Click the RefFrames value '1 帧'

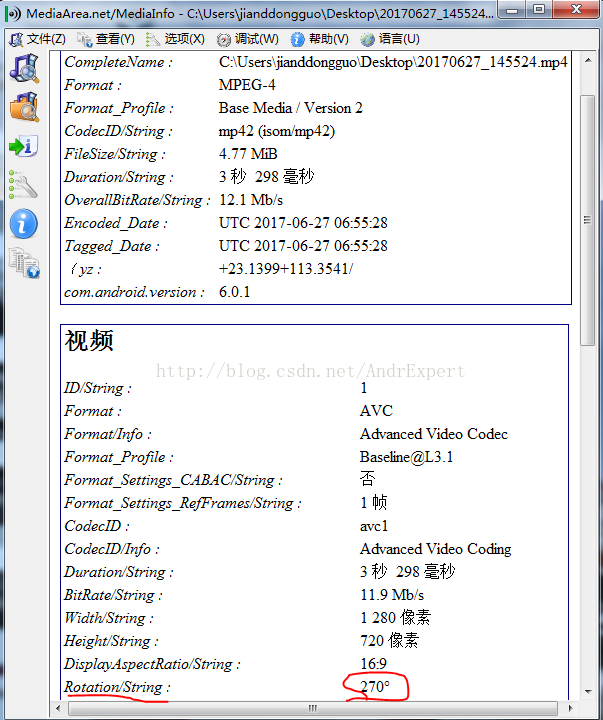tap(373, 503)
